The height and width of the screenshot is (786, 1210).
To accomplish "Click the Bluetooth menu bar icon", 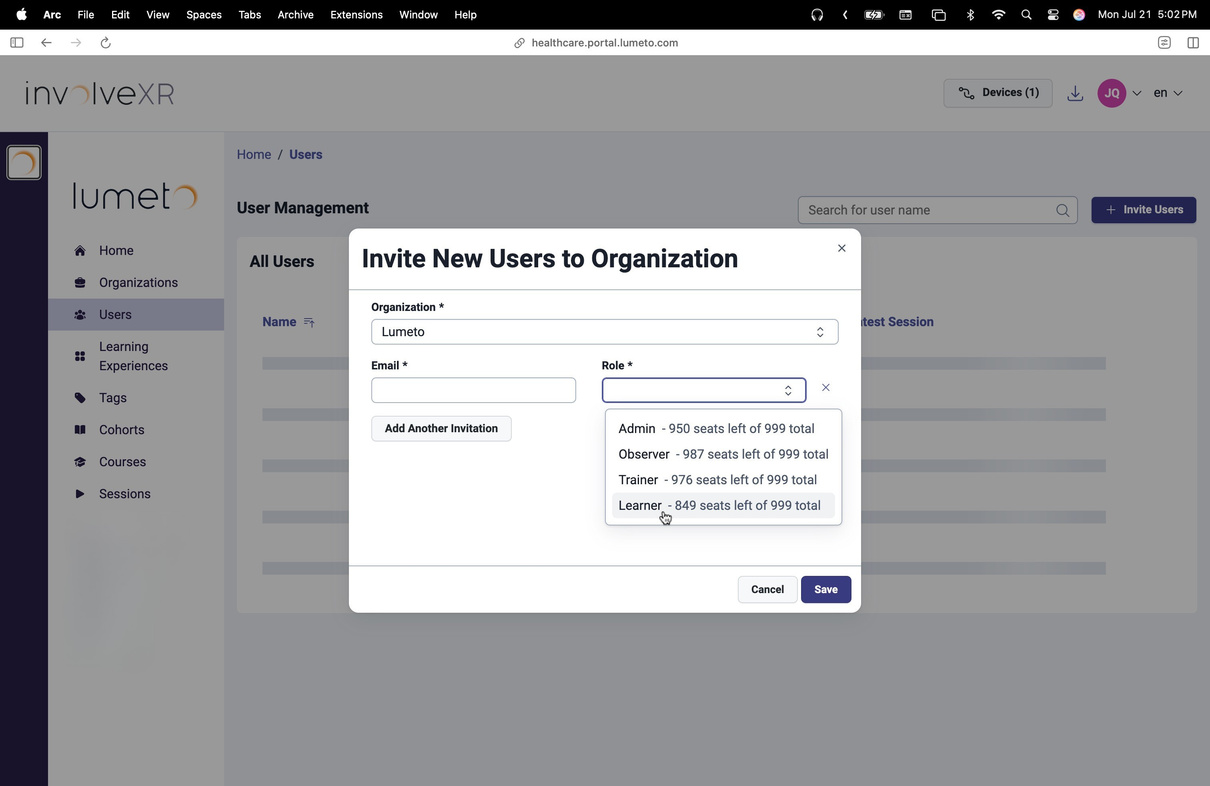I will (970, 15).
